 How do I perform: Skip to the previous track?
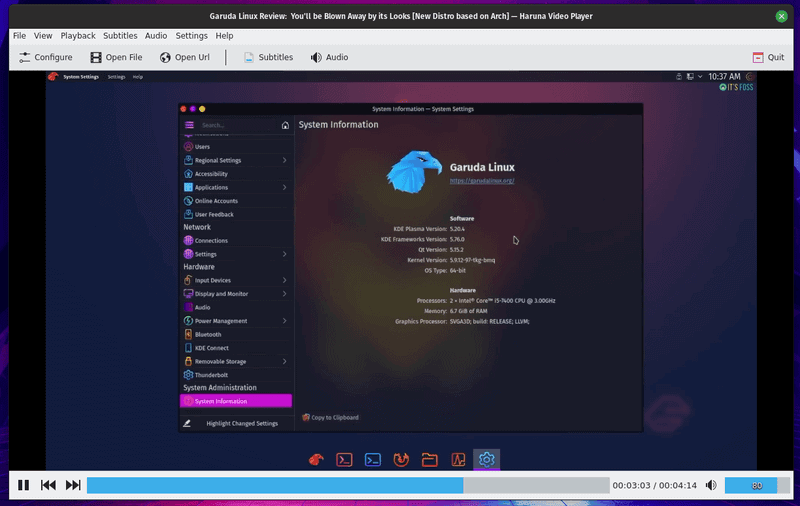[48, 485]
